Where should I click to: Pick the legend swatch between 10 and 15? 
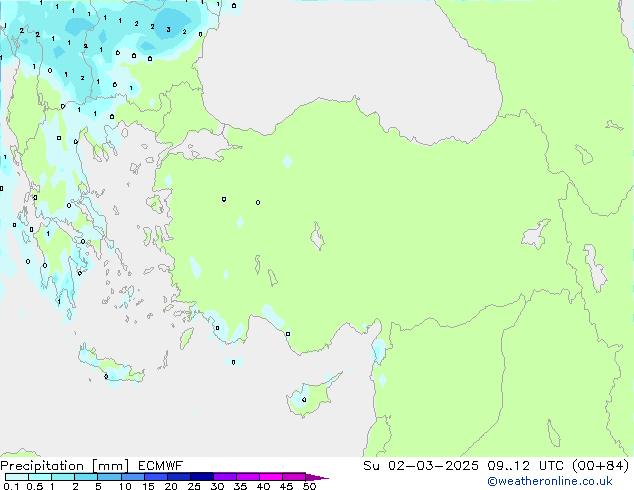coord(133,477)
